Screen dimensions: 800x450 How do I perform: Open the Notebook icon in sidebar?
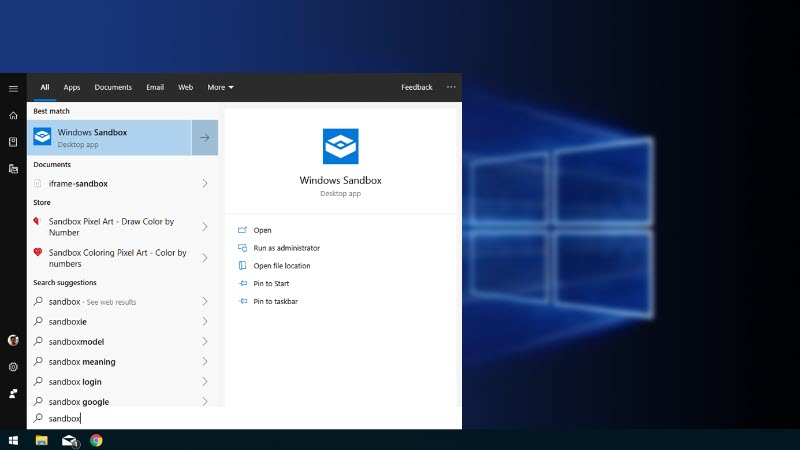(13, 142)
